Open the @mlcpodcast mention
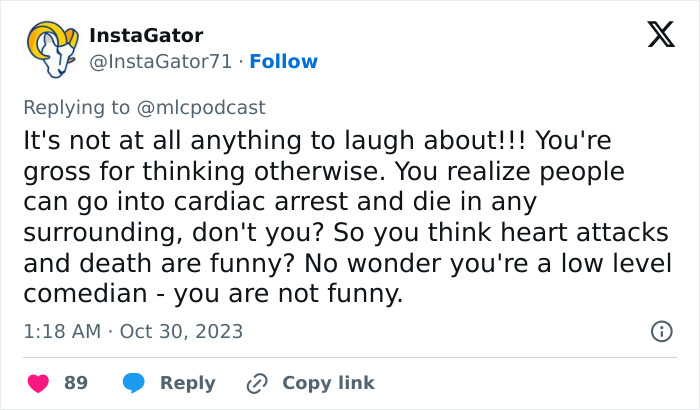 click(208, 108)
